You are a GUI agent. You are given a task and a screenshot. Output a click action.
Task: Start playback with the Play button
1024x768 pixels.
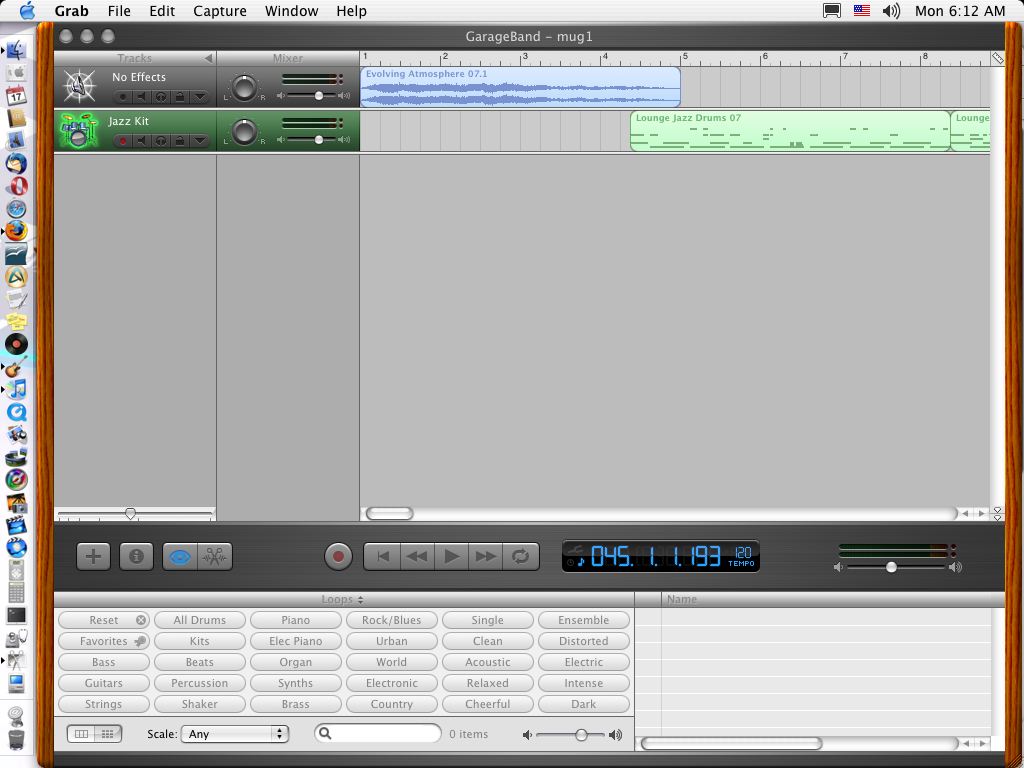451,556
